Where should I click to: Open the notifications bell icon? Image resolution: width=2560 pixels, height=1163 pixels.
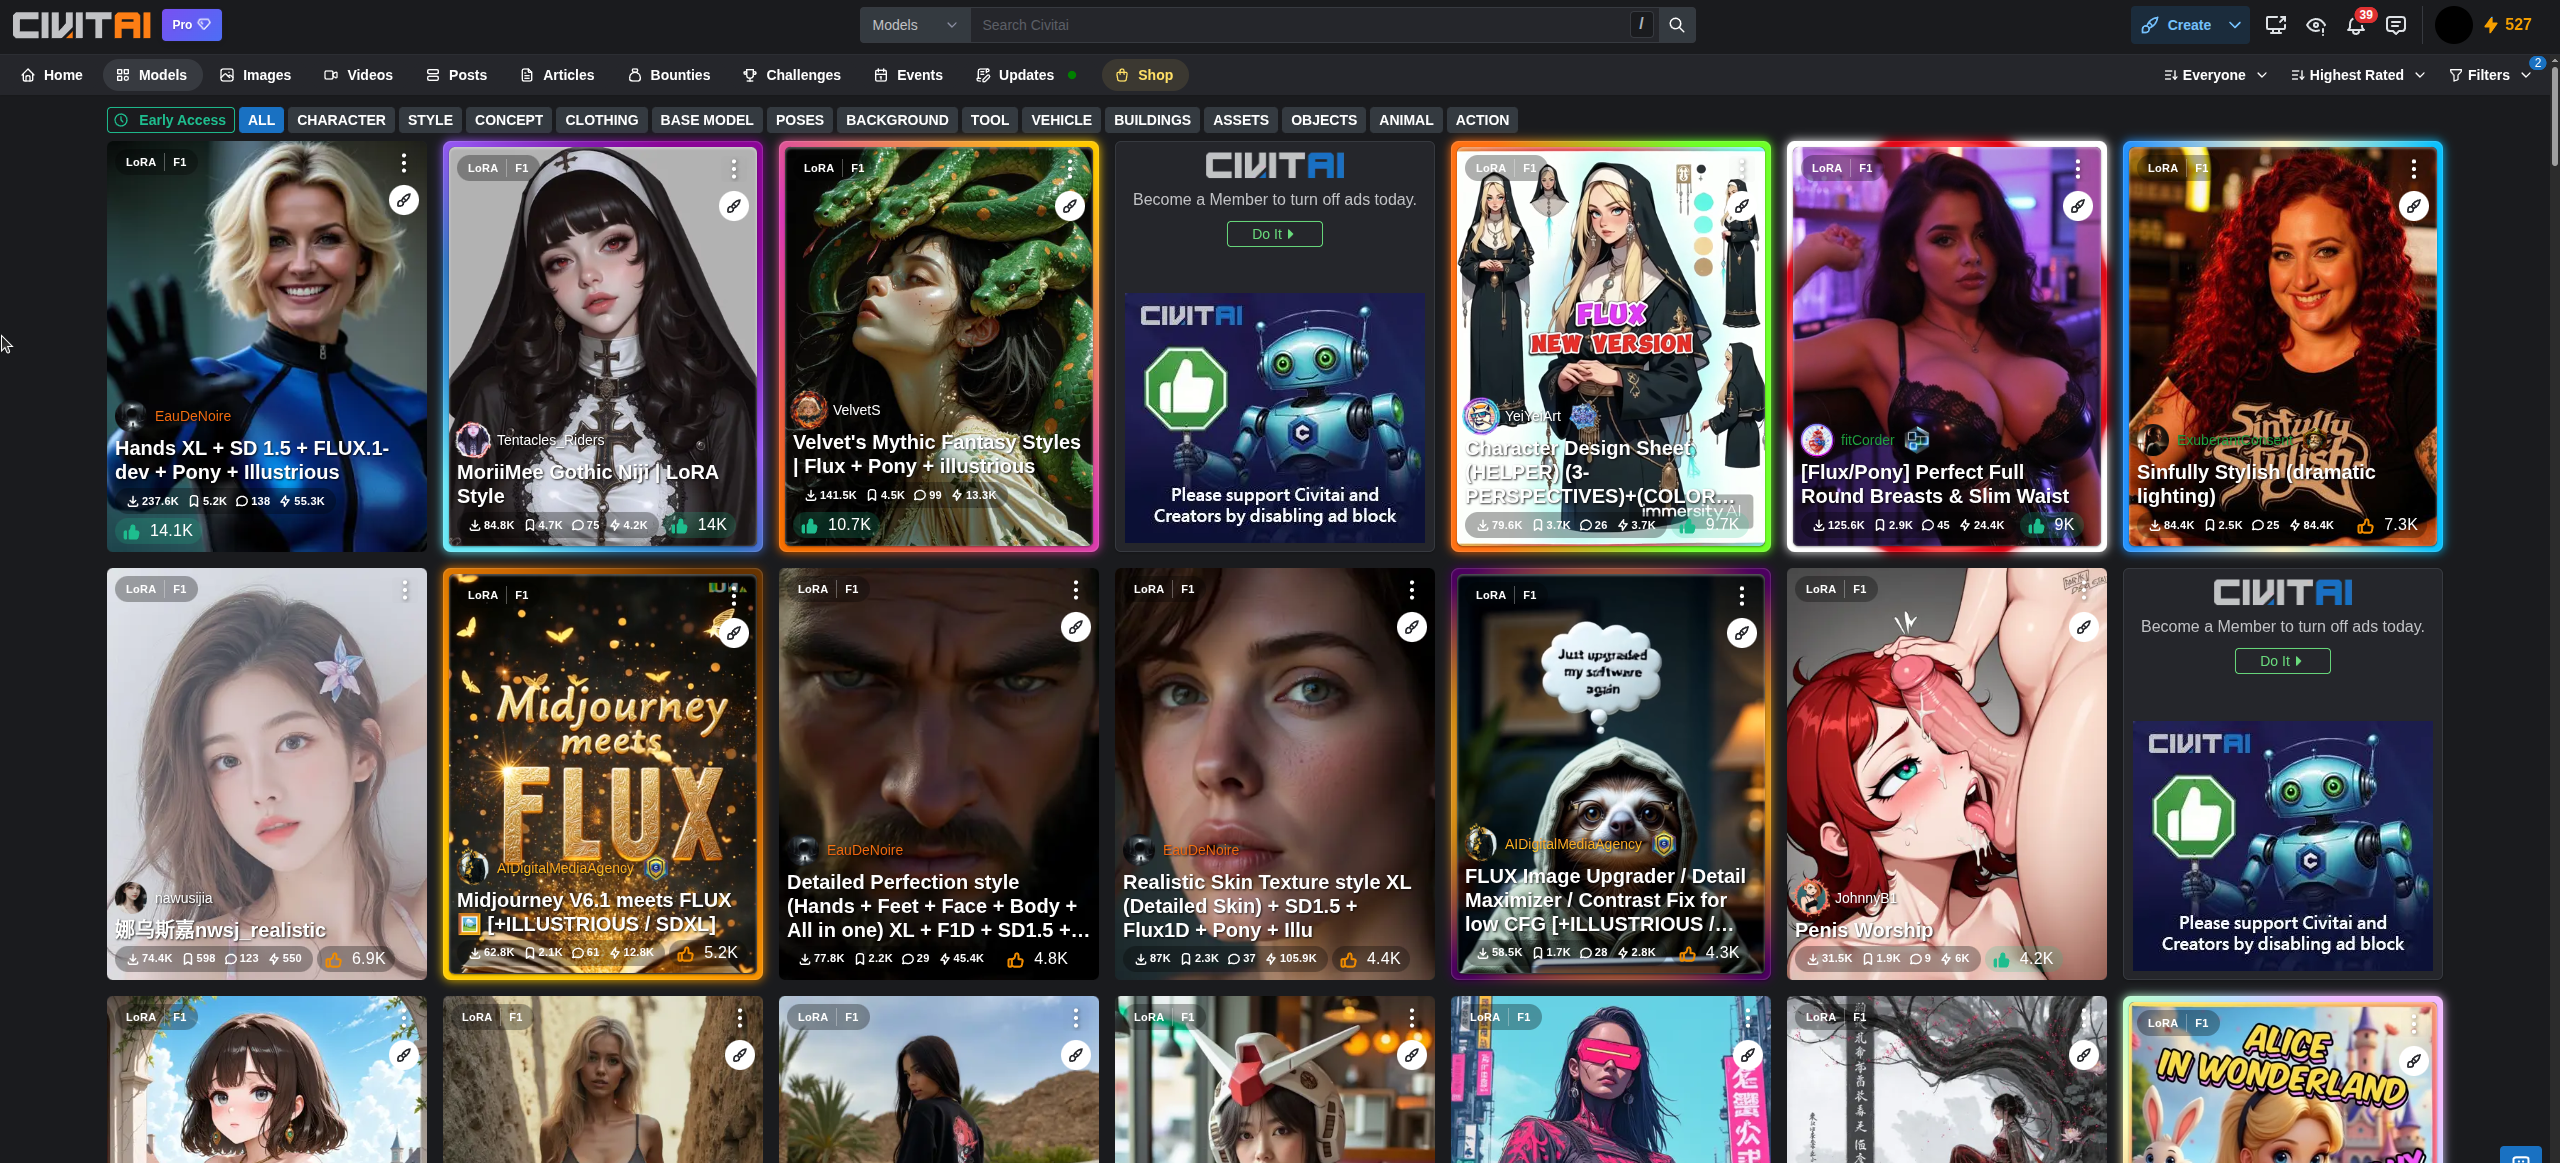pos(2355,26)
